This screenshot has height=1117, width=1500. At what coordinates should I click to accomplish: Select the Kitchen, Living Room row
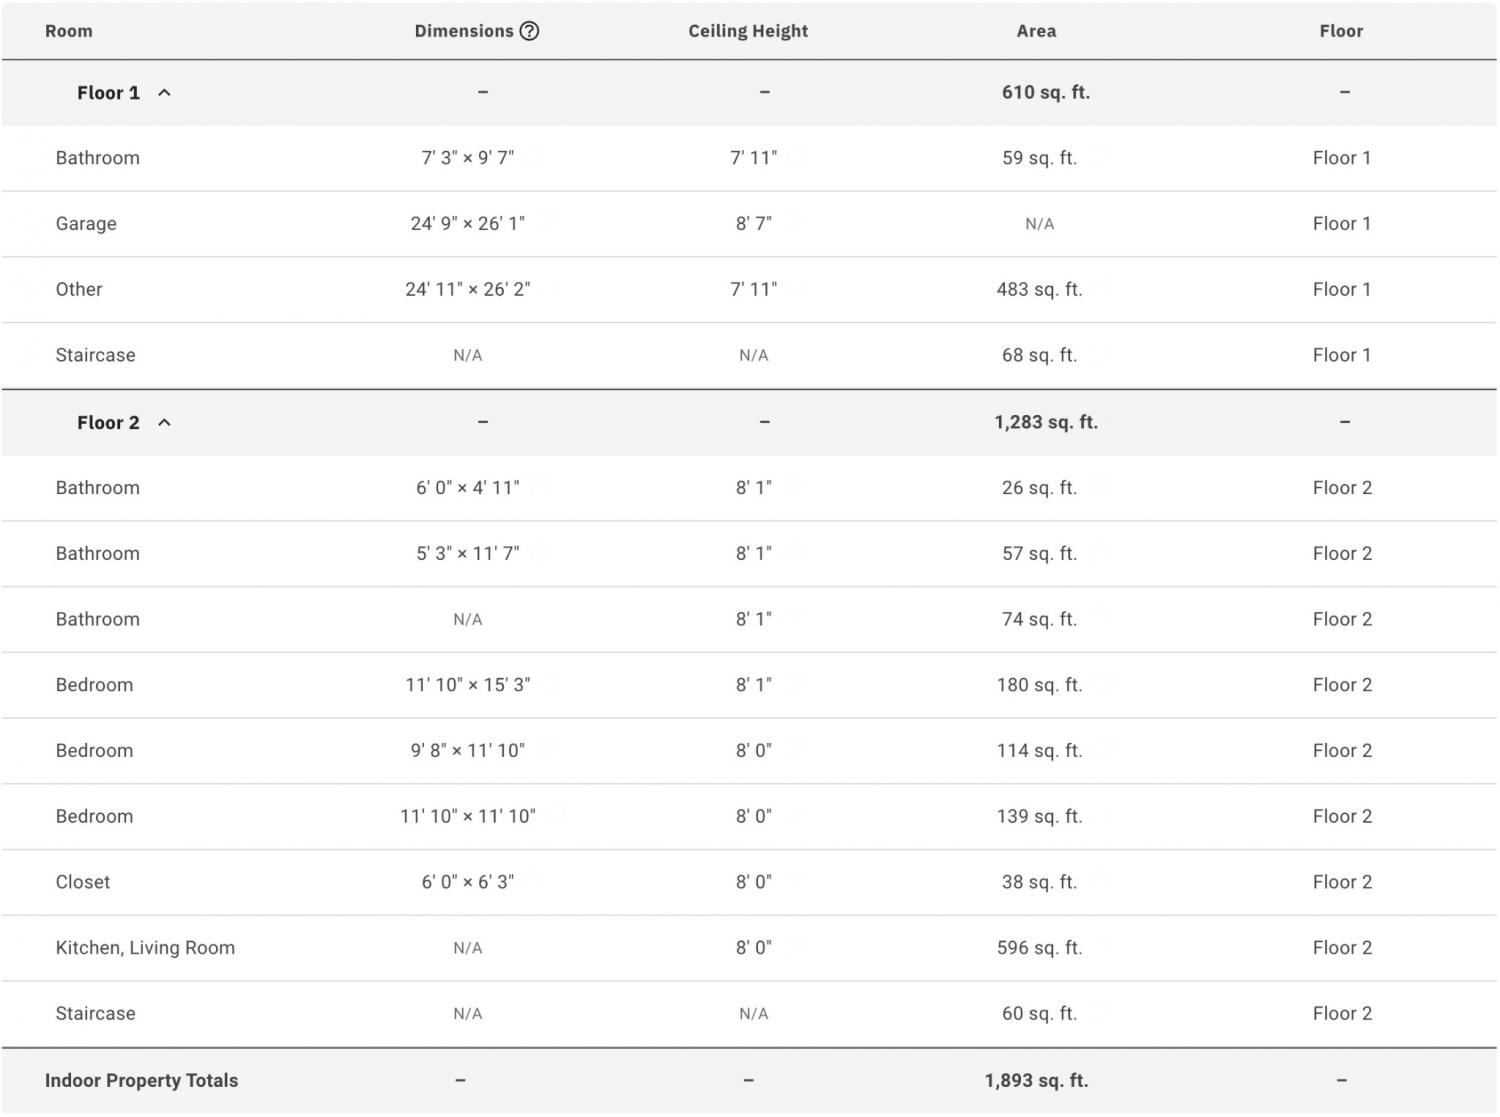749,948
